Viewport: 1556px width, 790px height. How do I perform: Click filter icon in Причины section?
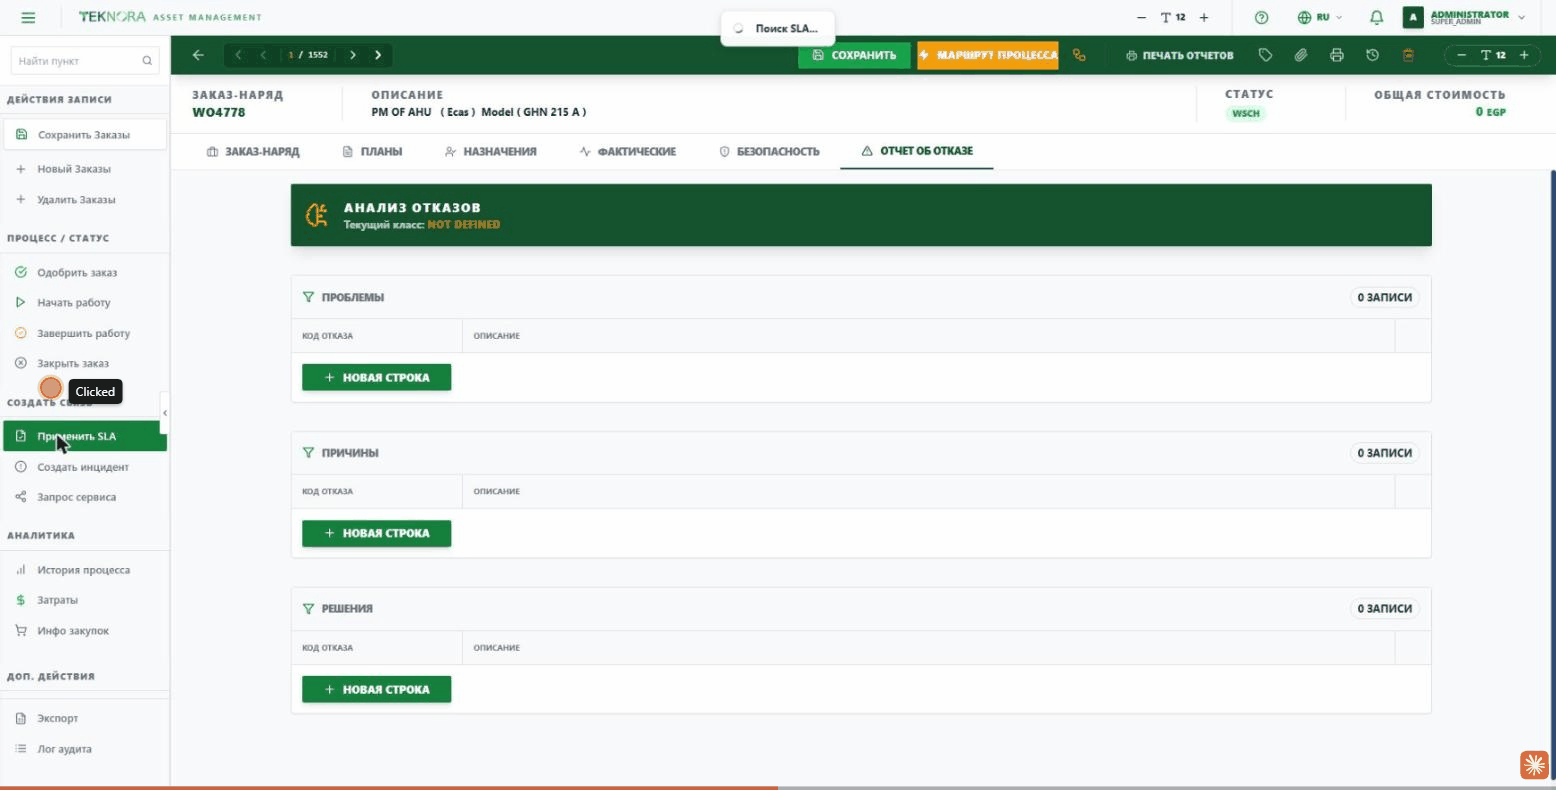click(309, 453)
